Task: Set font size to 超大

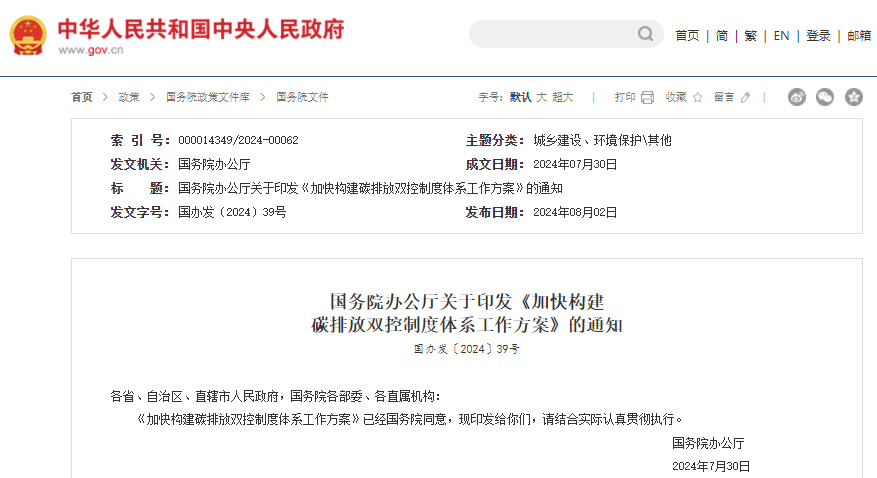Action: tap(563, 97)
